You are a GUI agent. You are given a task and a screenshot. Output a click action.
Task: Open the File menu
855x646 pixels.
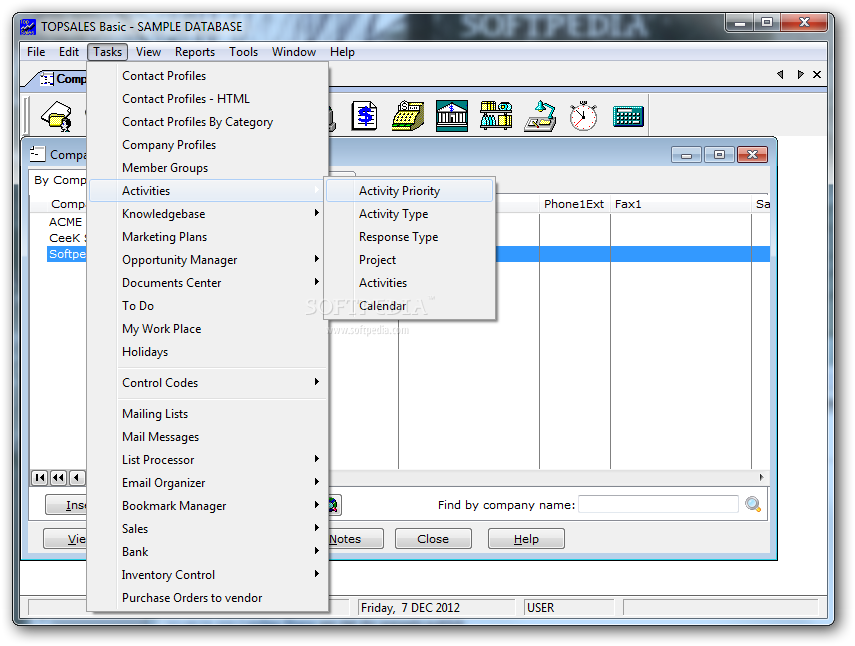[36, 52]
